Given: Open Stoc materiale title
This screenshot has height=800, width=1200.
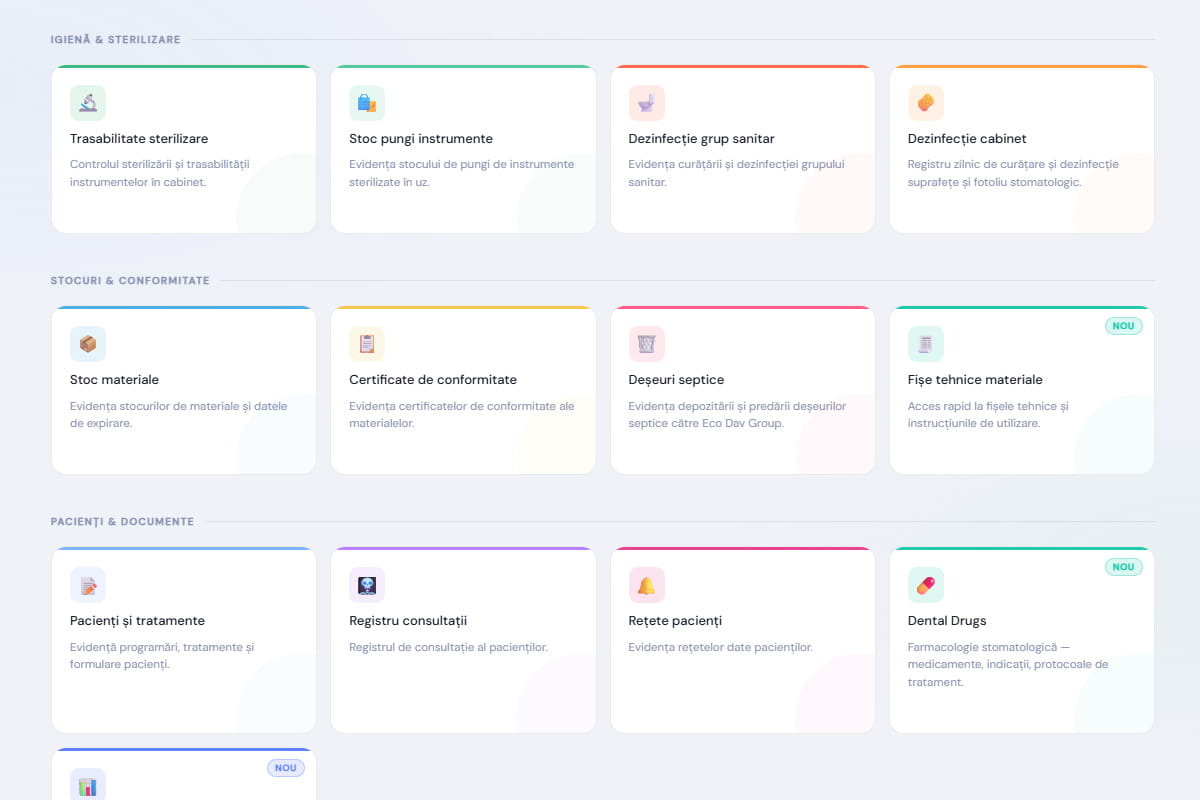Looking at the screenshot, I should pyautogui.click(x=114, y=380).
